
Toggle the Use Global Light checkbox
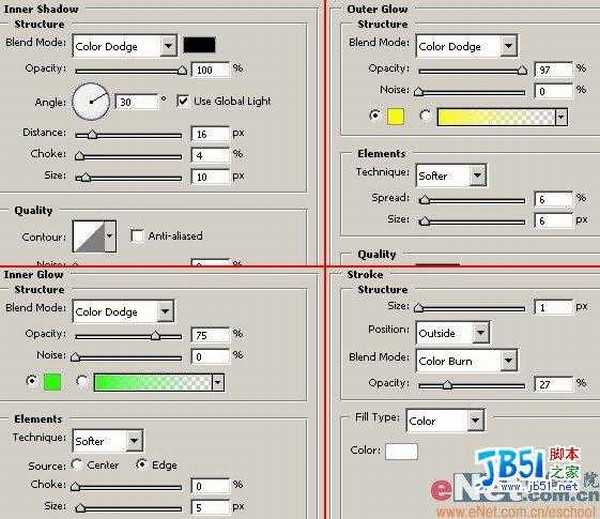tap(183, 101)
